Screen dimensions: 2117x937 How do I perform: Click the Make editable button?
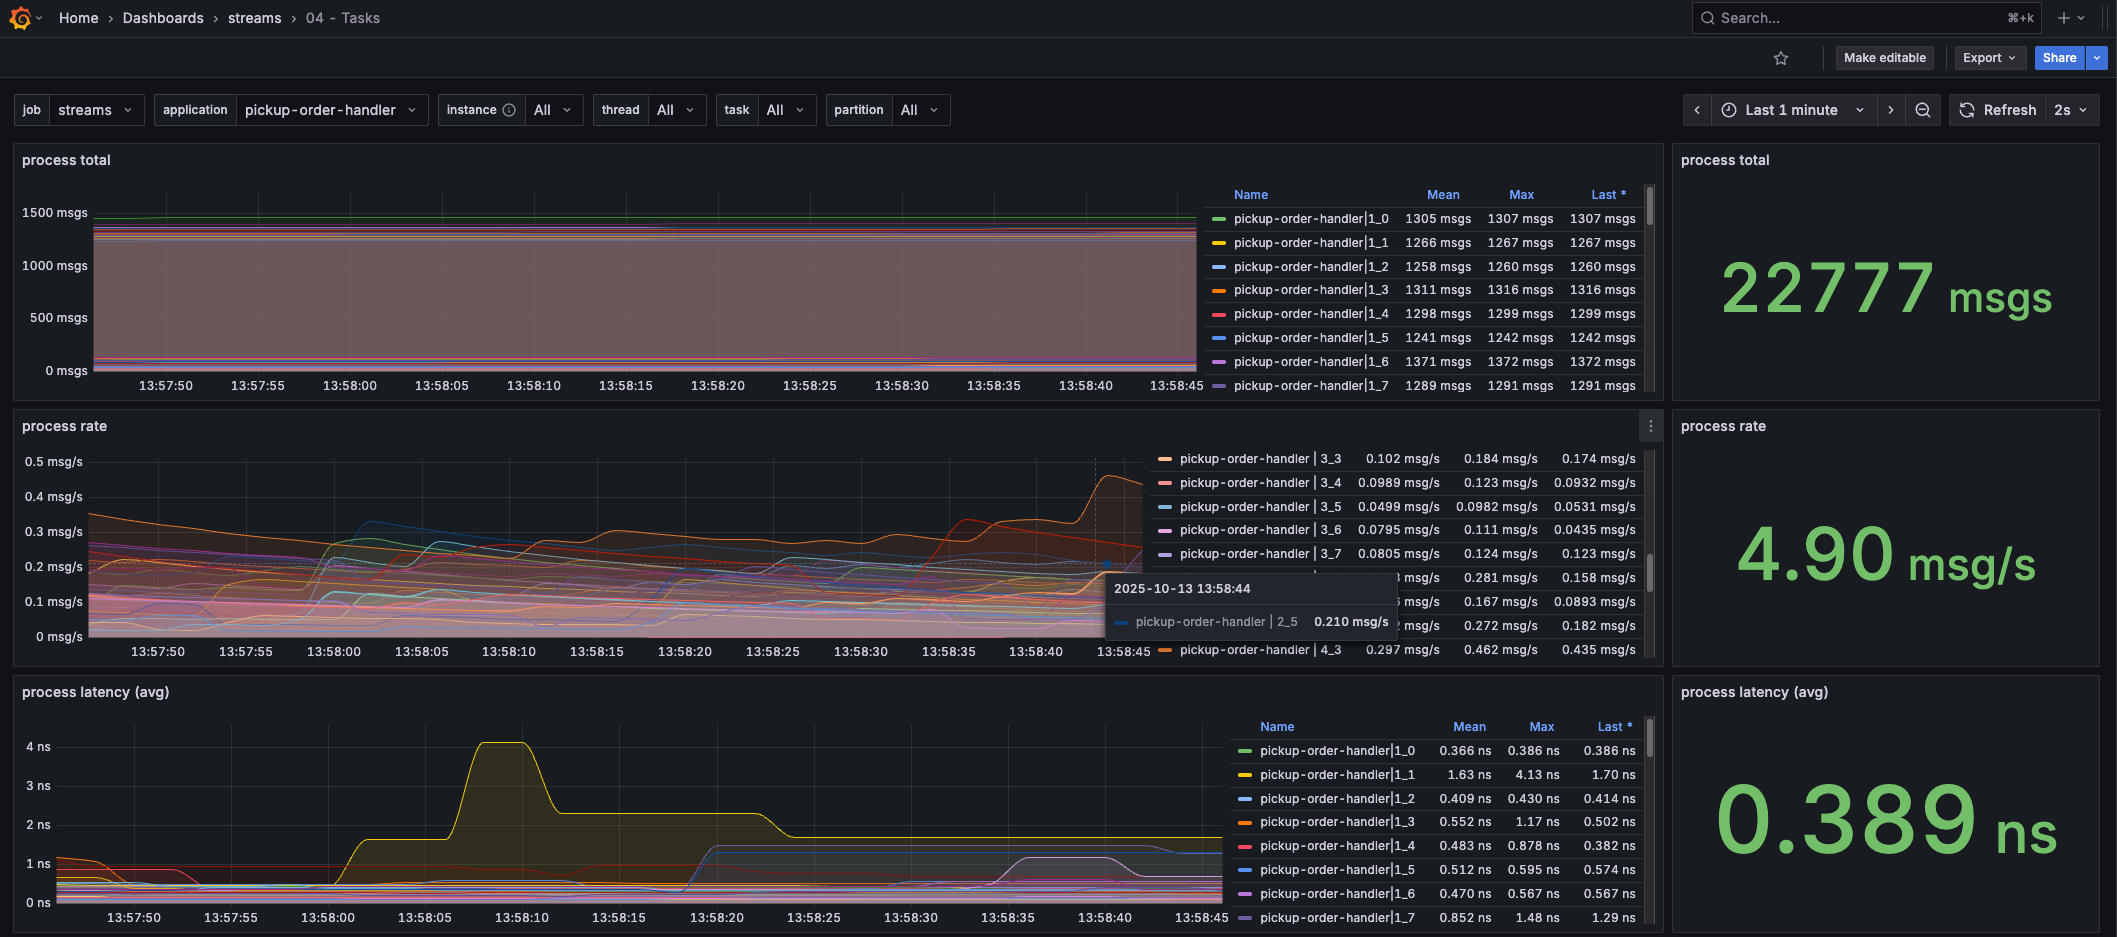coord(1884,58)
